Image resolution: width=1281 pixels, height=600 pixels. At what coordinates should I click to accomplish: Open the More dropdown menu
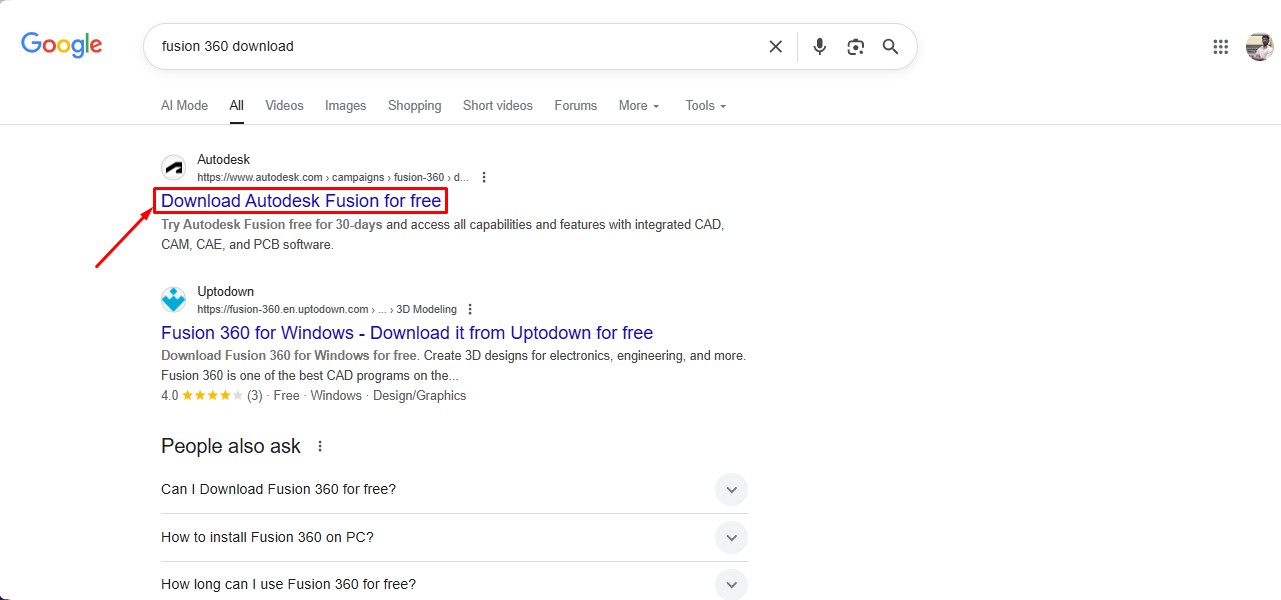[x=639, y=106]
